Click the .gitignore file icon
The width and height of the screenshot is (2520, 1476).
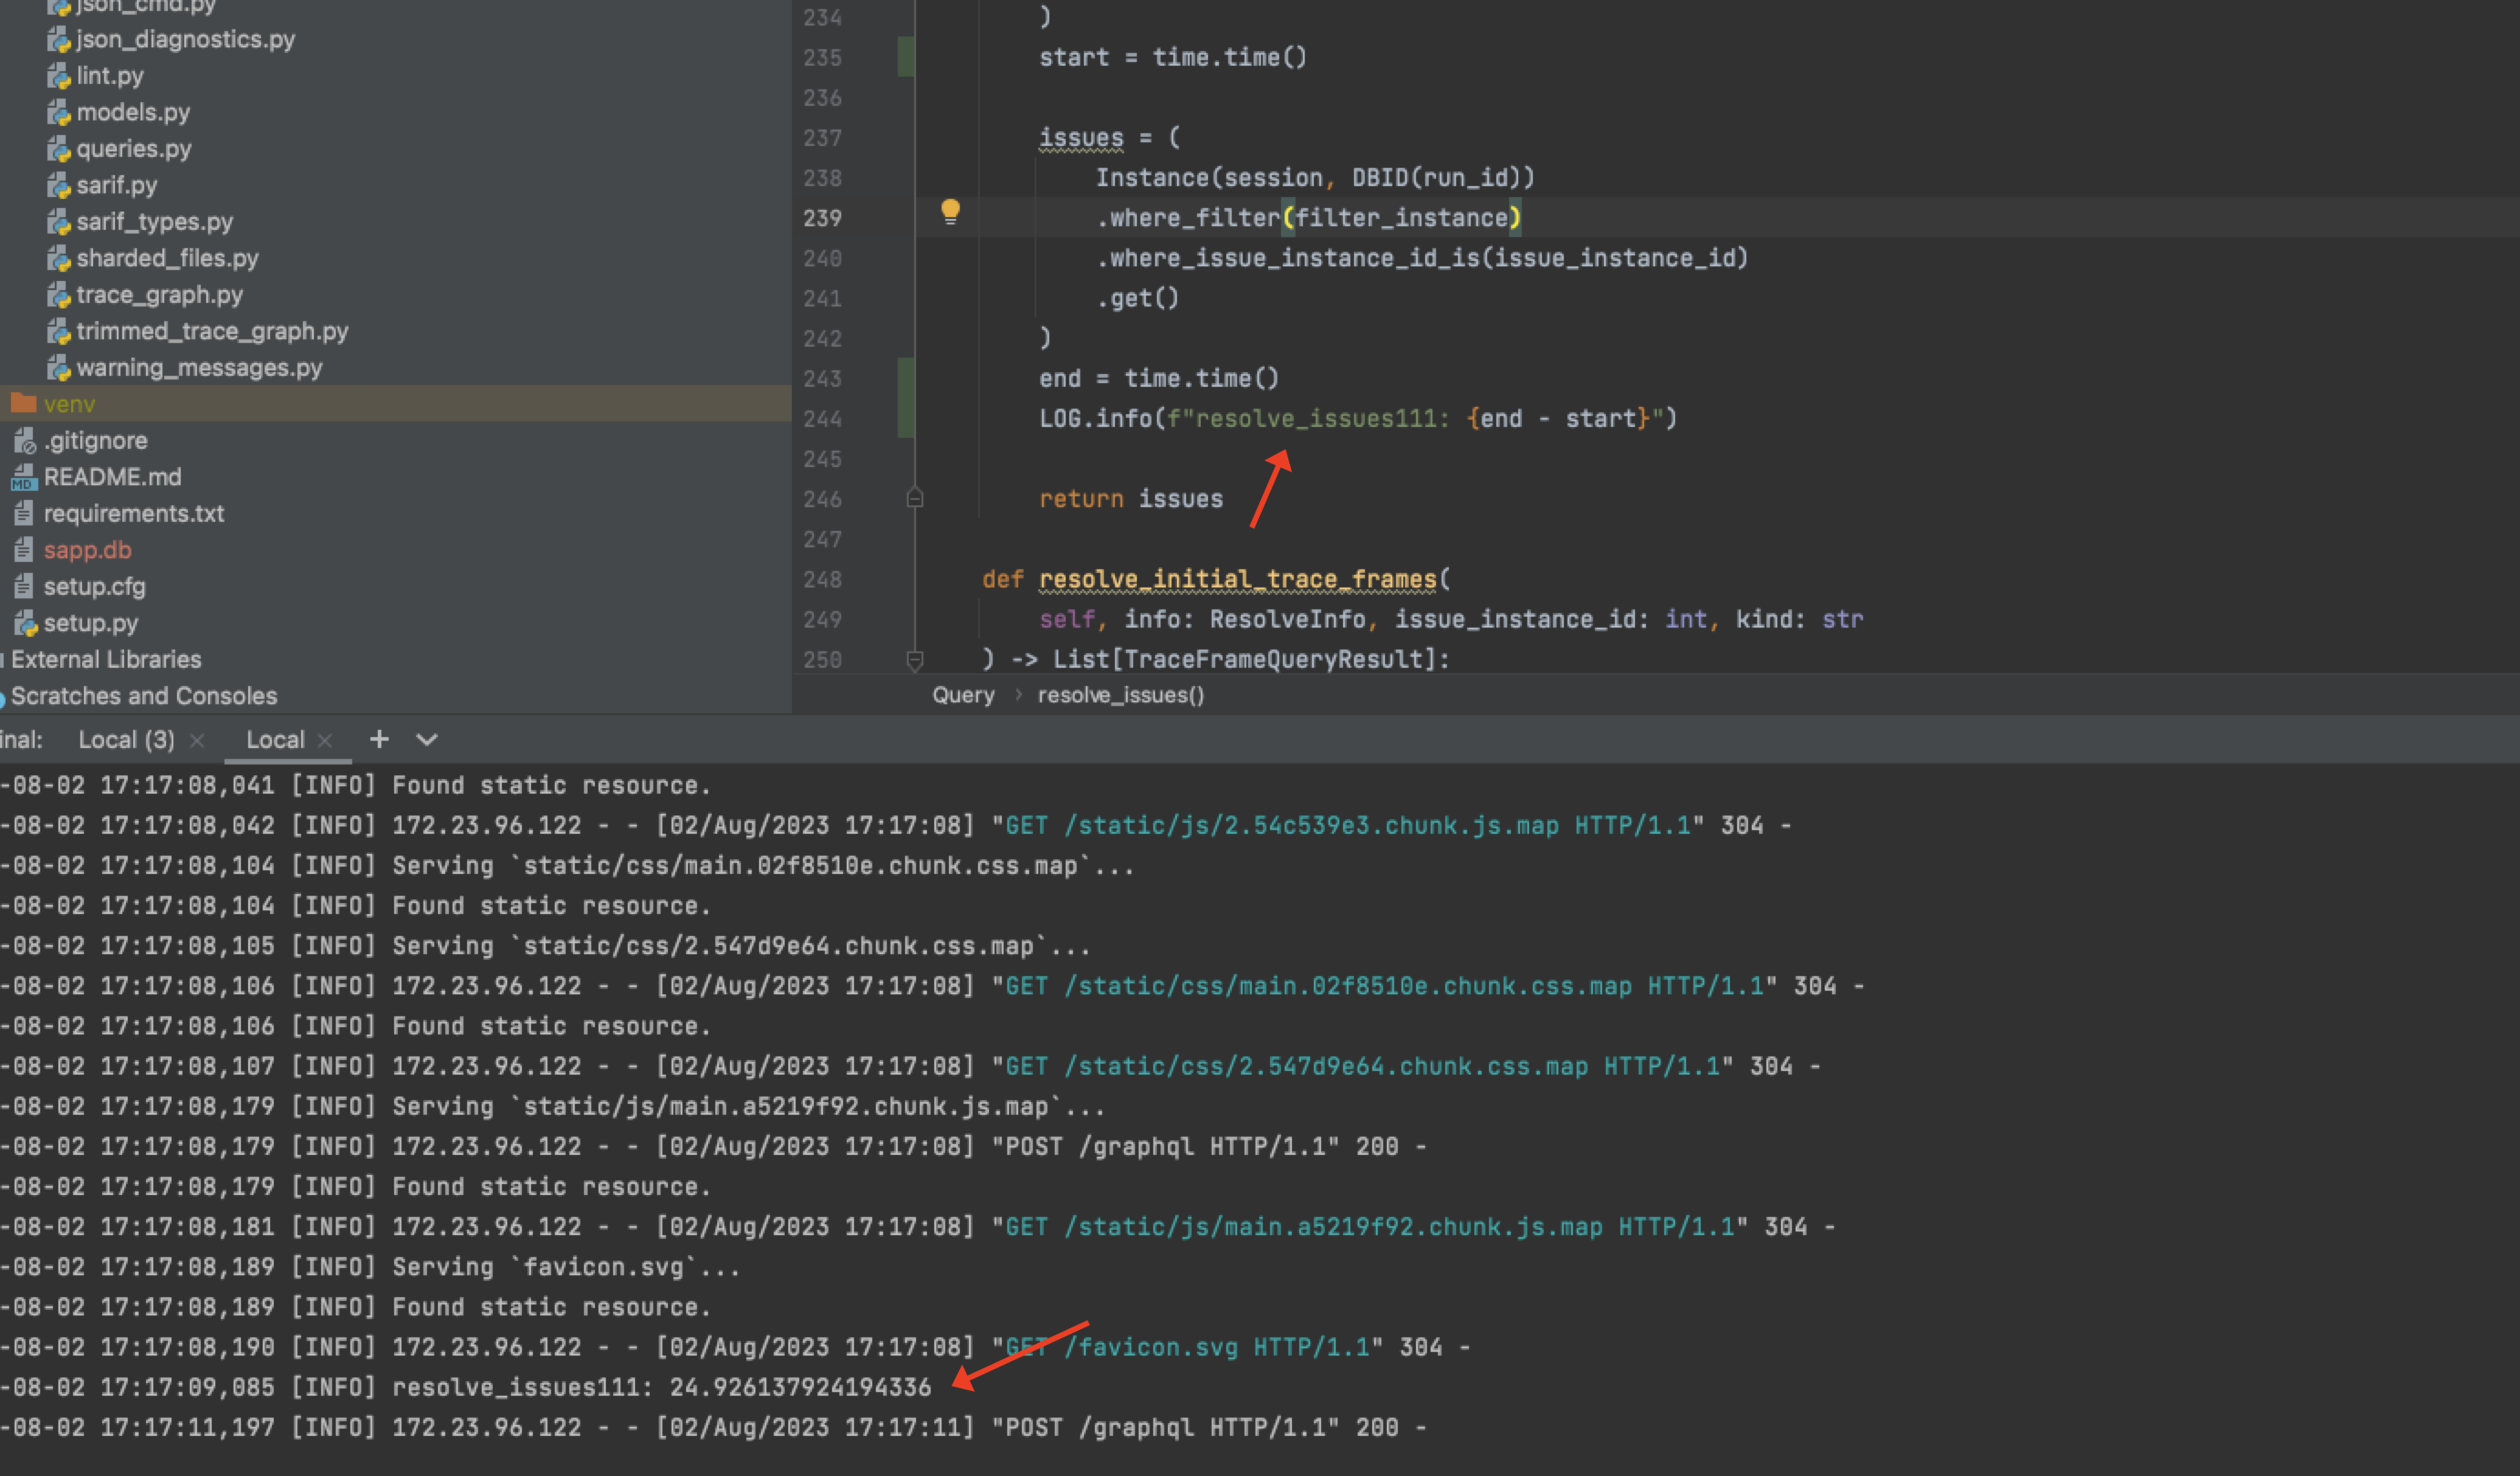24,440
